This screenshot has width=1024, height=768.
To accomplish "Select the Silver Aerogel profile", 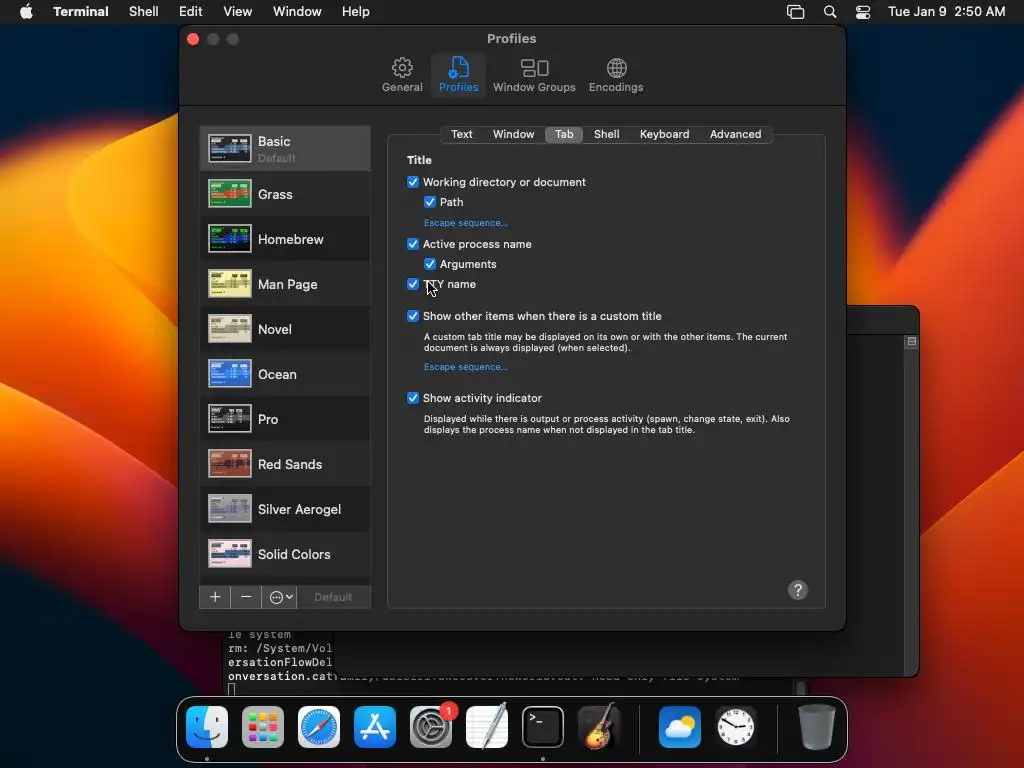I will pyautogui.click(x=285, y=509).
